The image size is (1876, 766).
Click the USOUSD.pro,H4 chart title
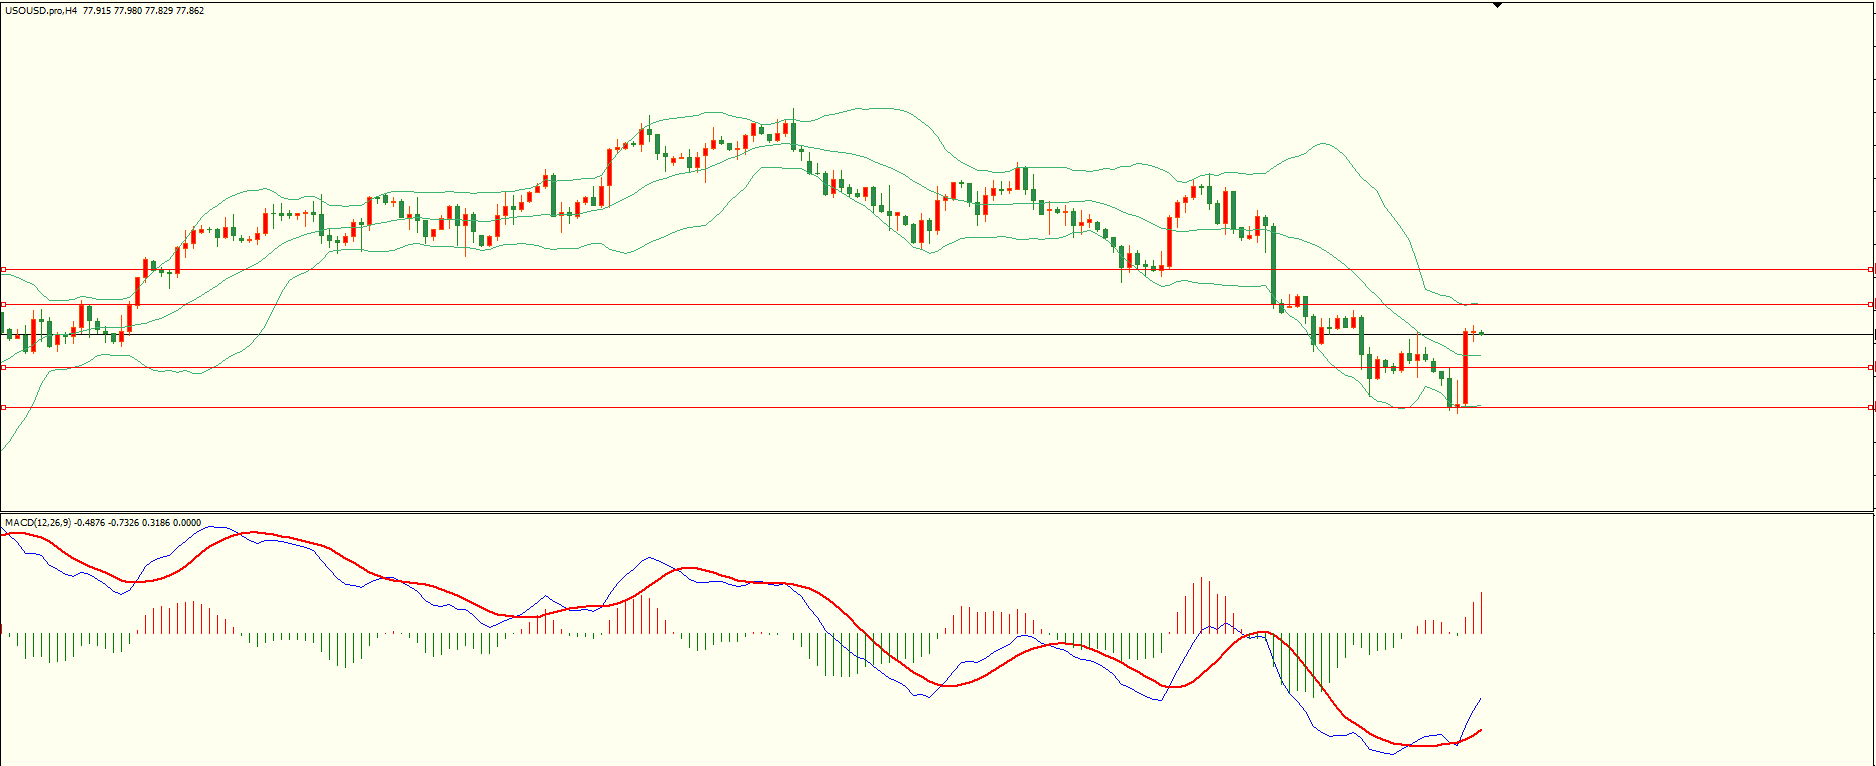(x=40, y=11)
